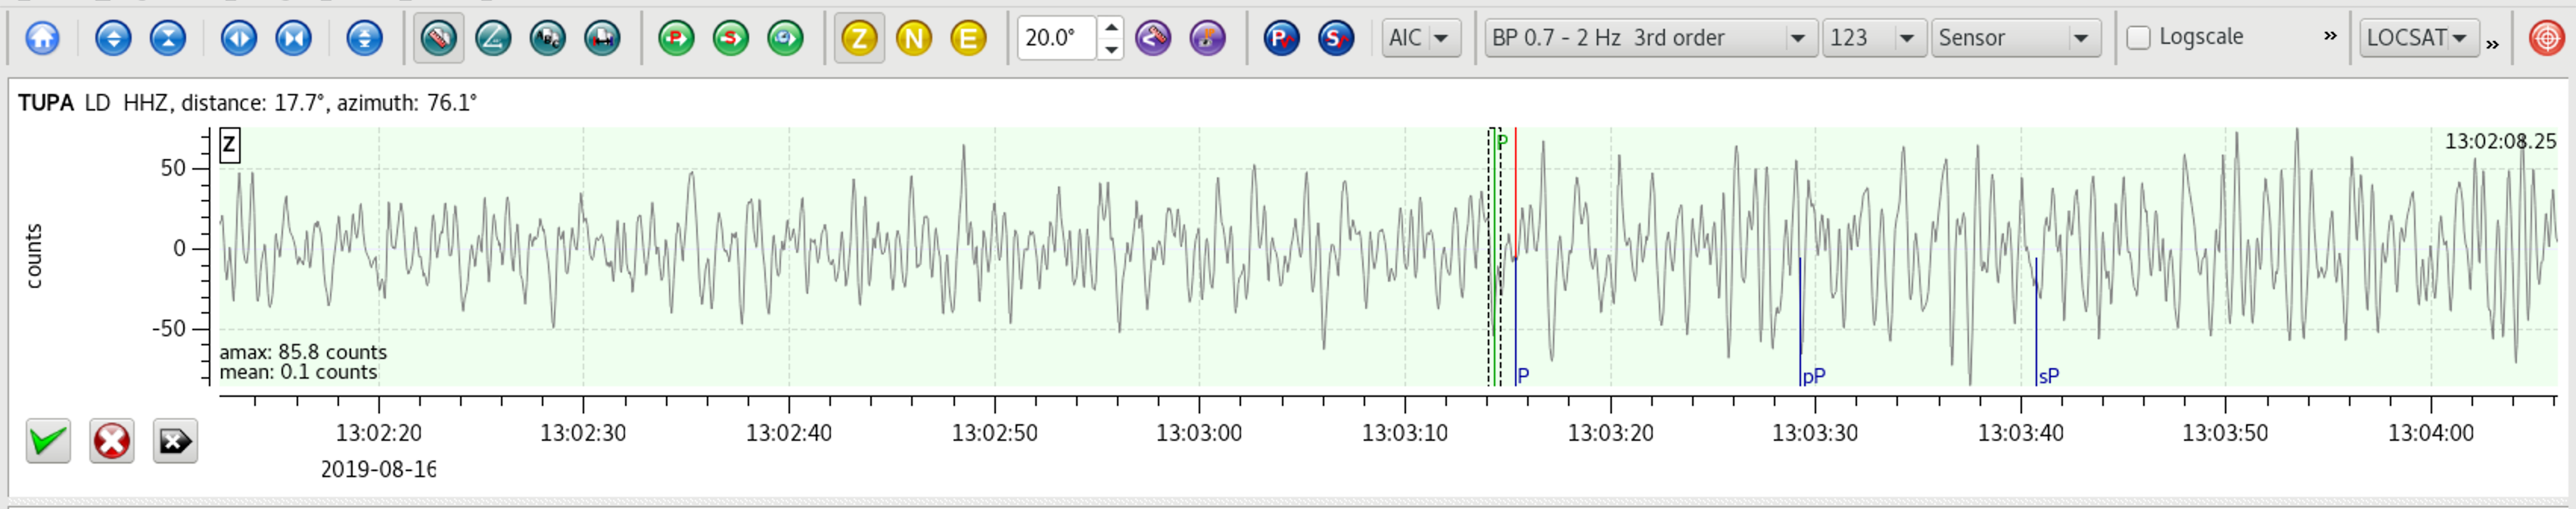Select the yellow Z component button

click(x=859, y=38)
